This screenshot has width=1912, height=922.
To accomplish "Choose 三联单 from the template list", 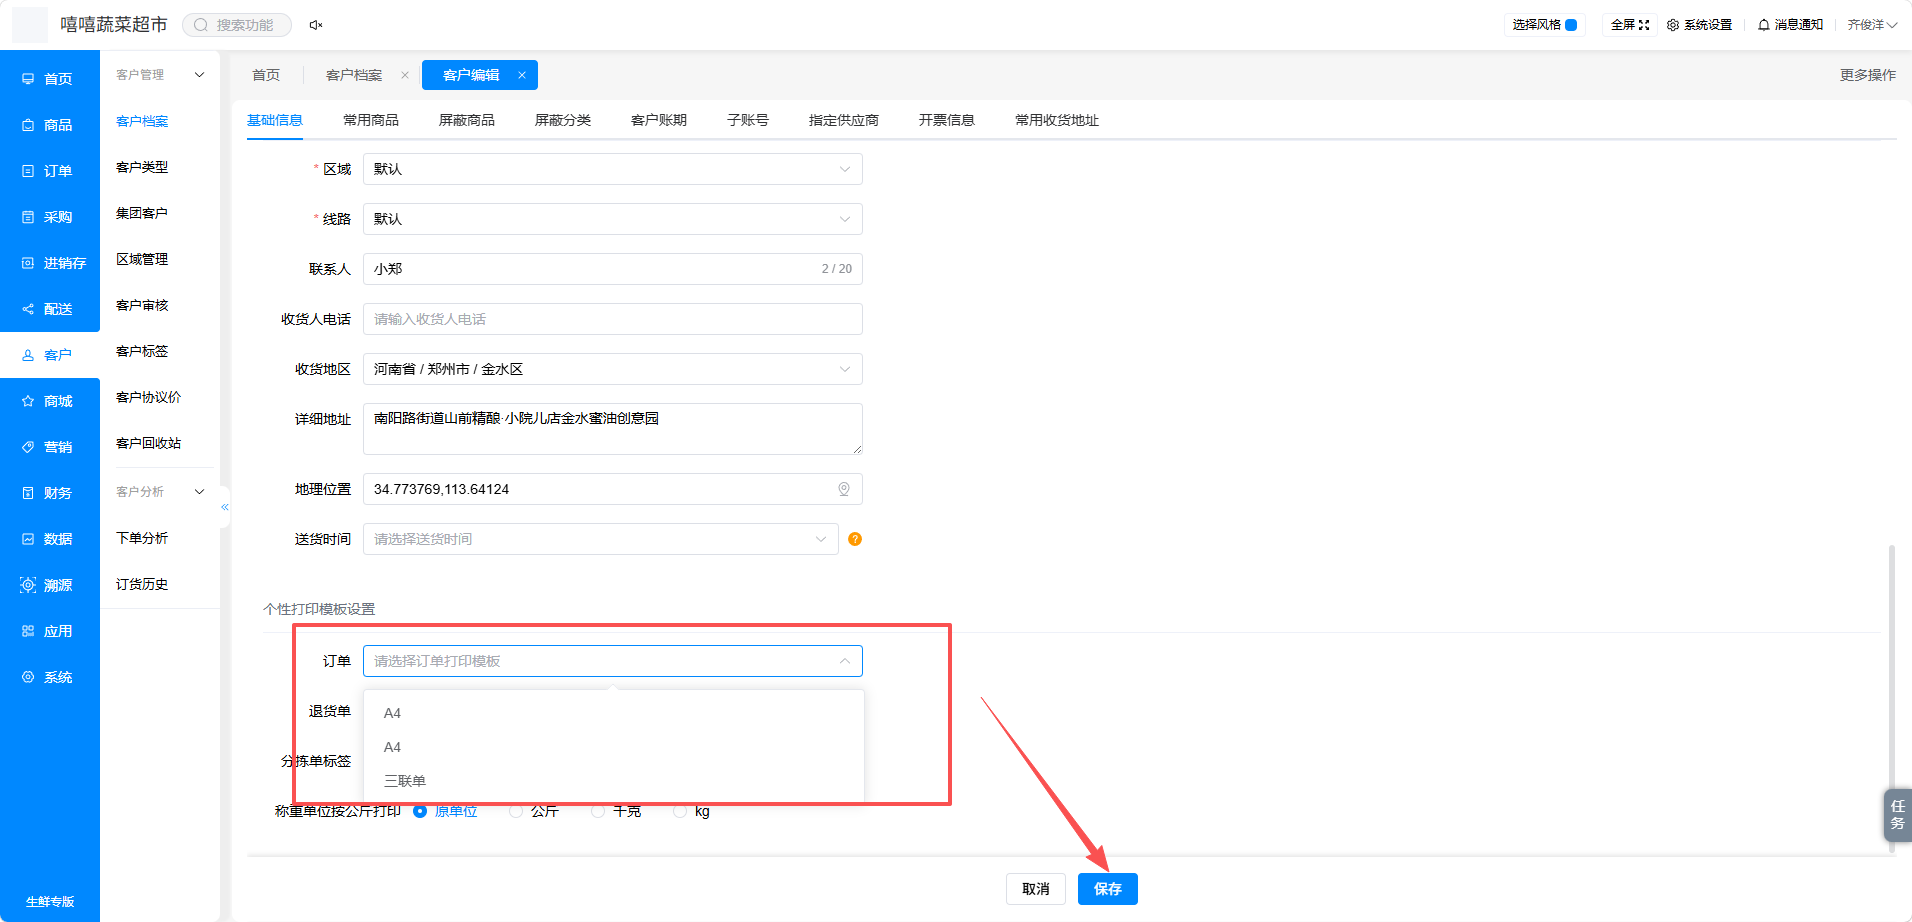I will 613,781.
